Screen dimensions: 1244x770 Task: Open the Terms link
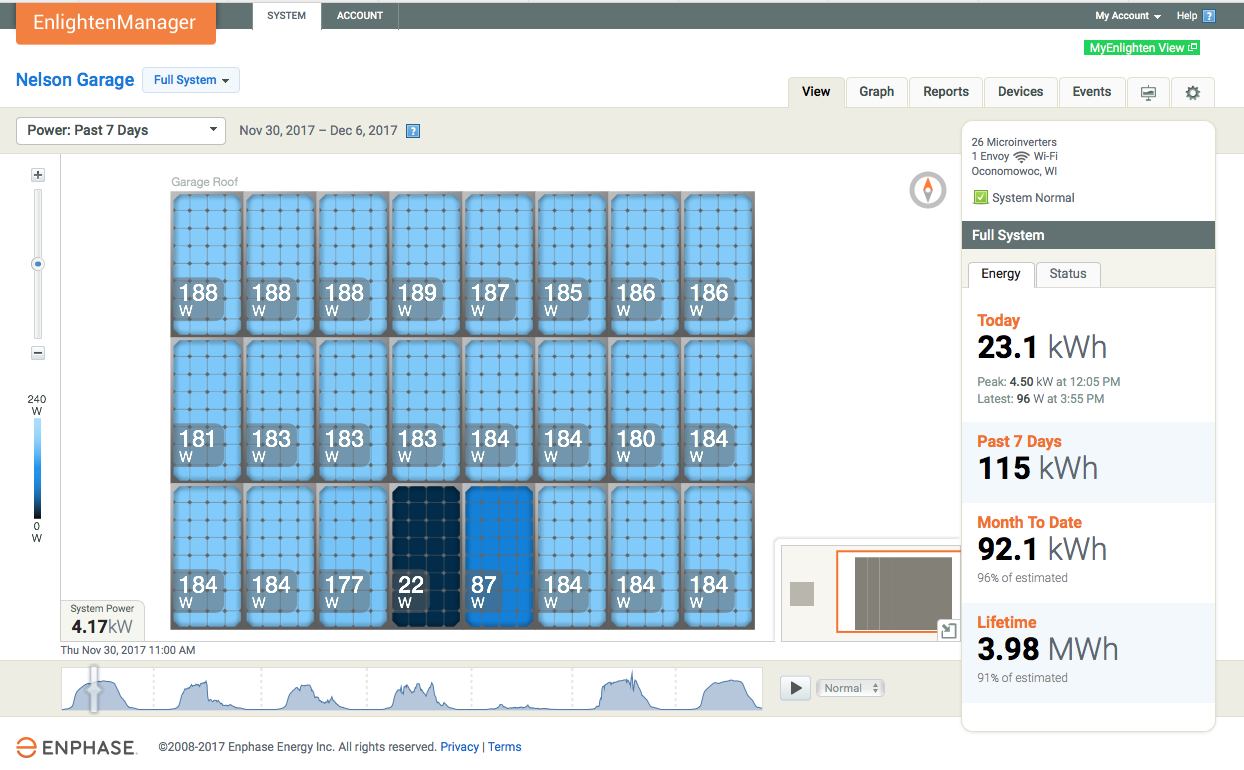505,747
